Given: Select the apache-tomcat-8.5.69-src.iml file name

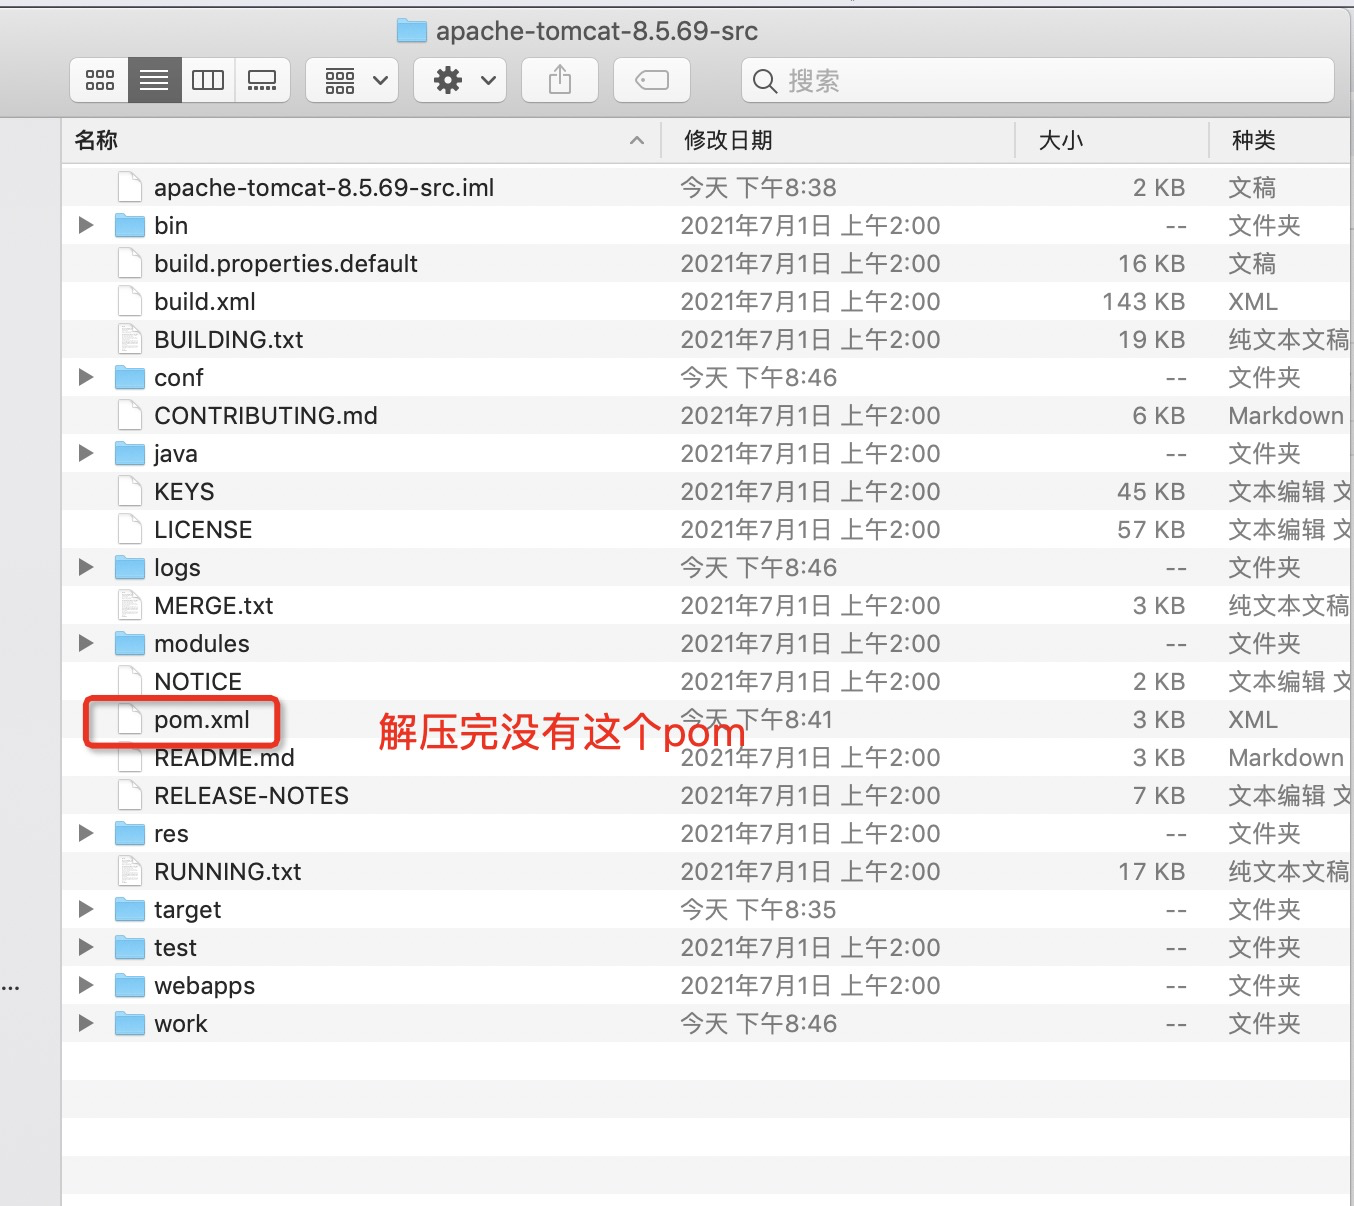Looking at the screenshot, I should coord(324,187).
